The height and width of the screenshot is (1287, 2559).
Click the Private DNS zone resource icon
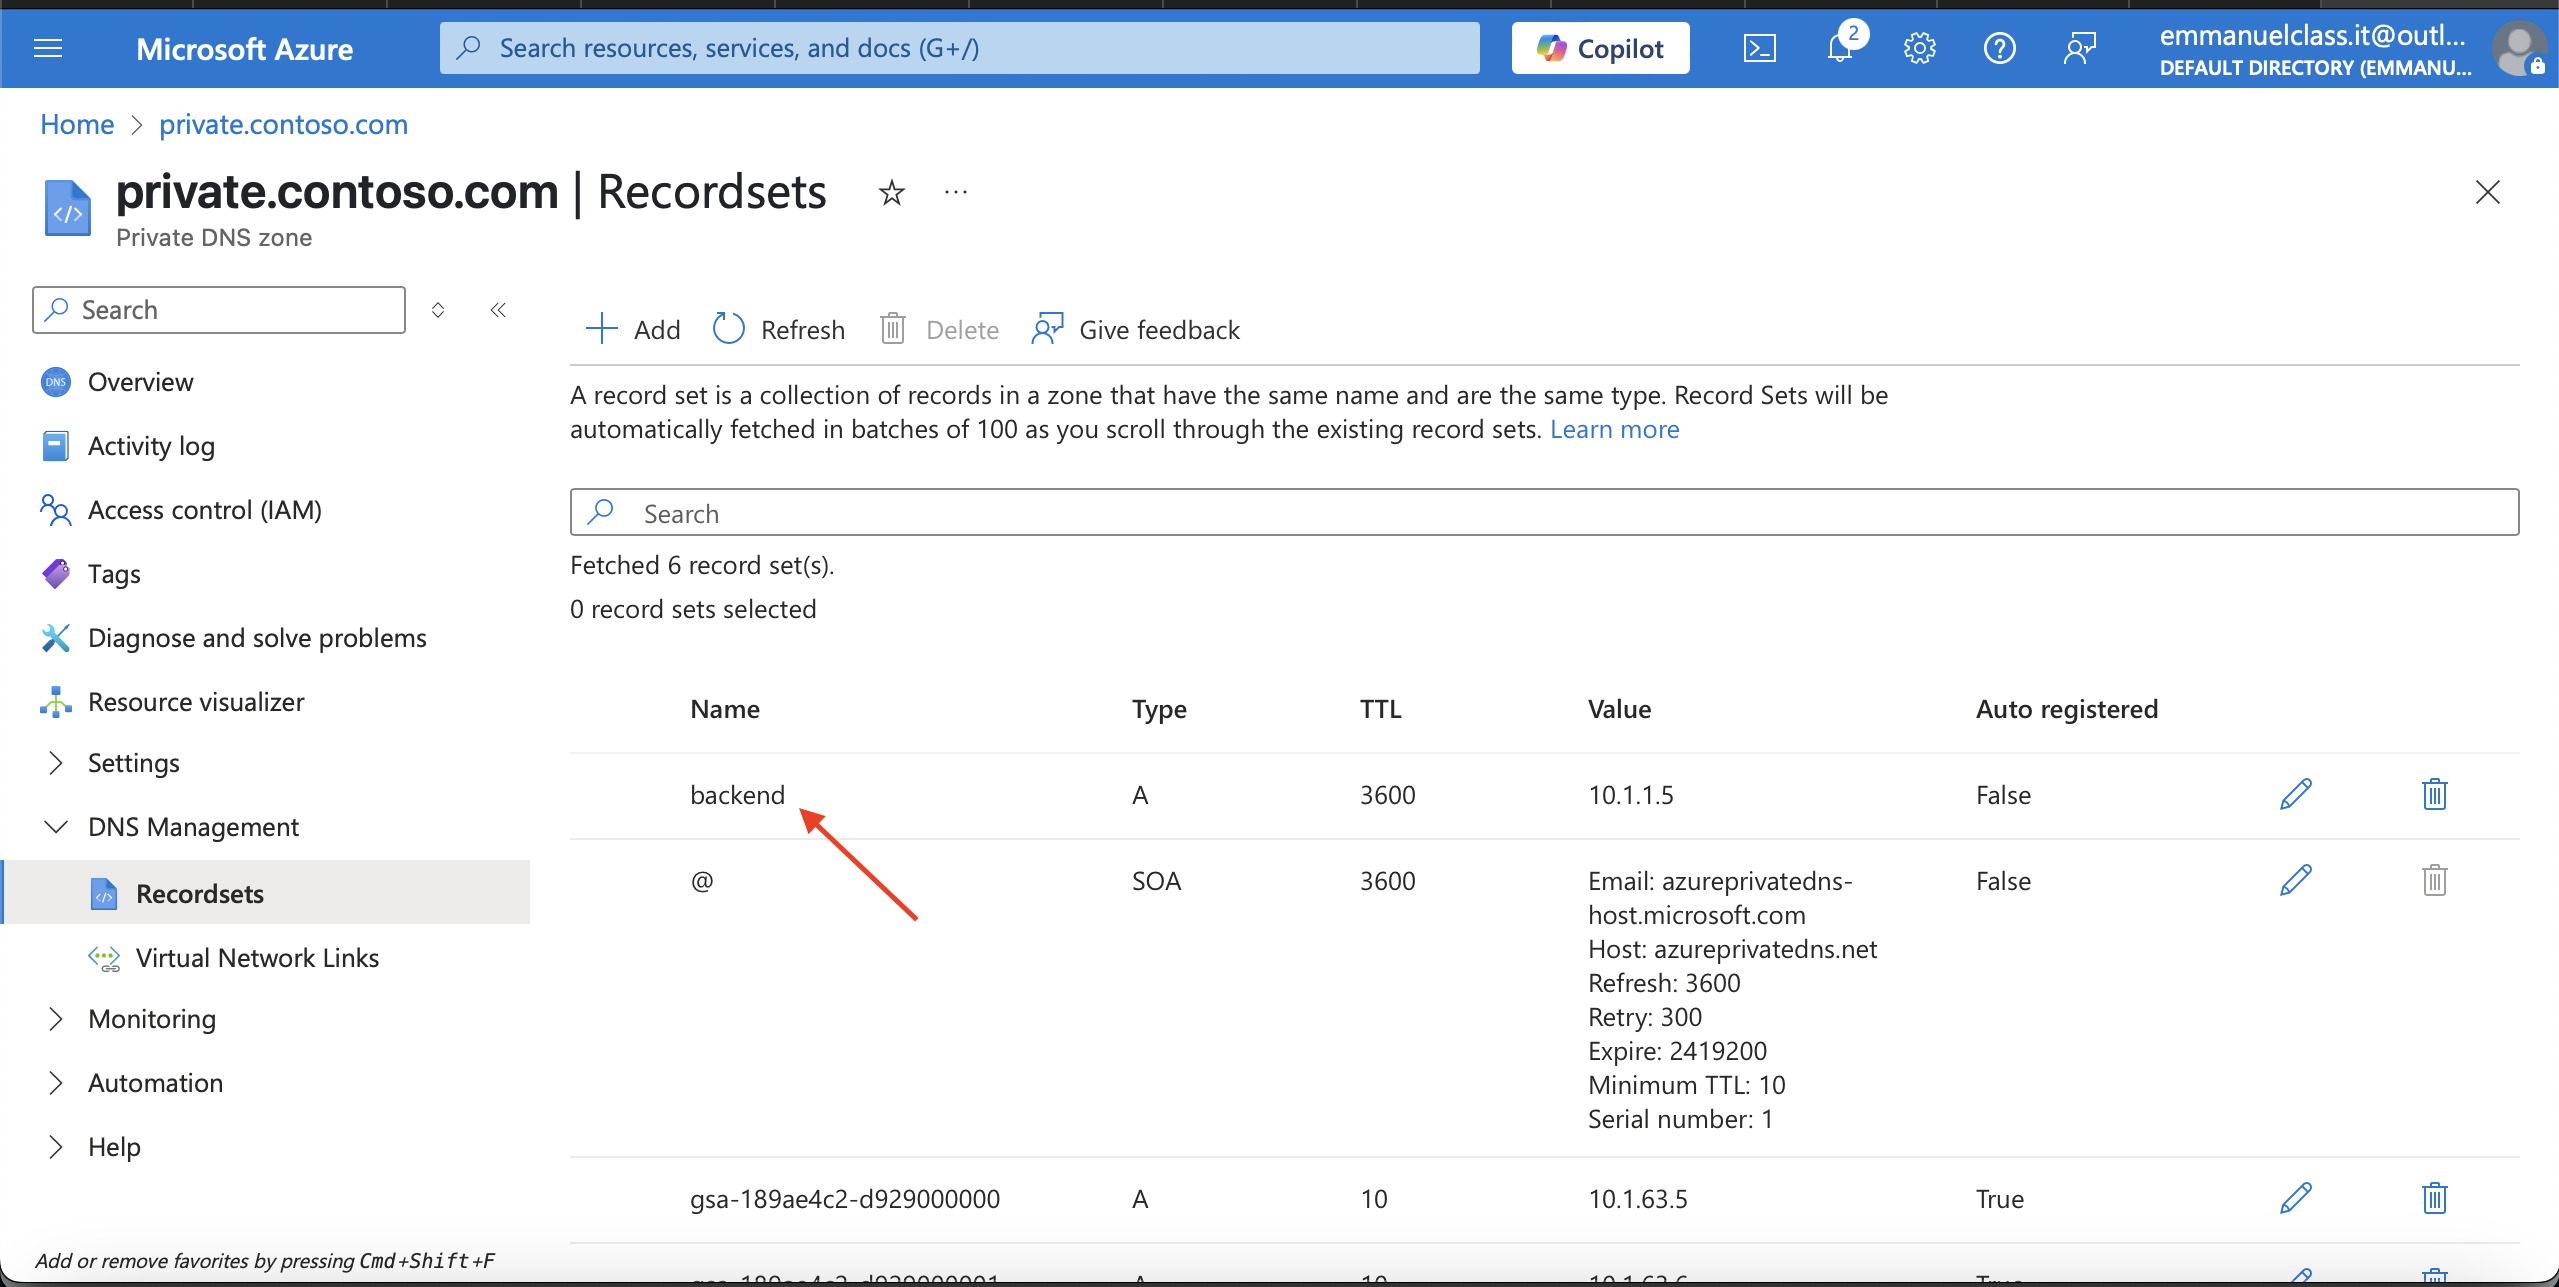(x=67, y=208)
